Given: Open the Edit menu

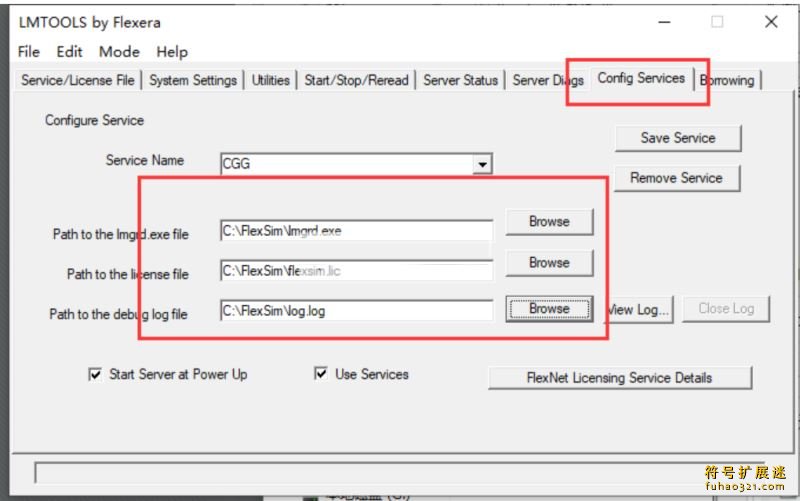Looking at the screenshot, I should click(69, 52).
